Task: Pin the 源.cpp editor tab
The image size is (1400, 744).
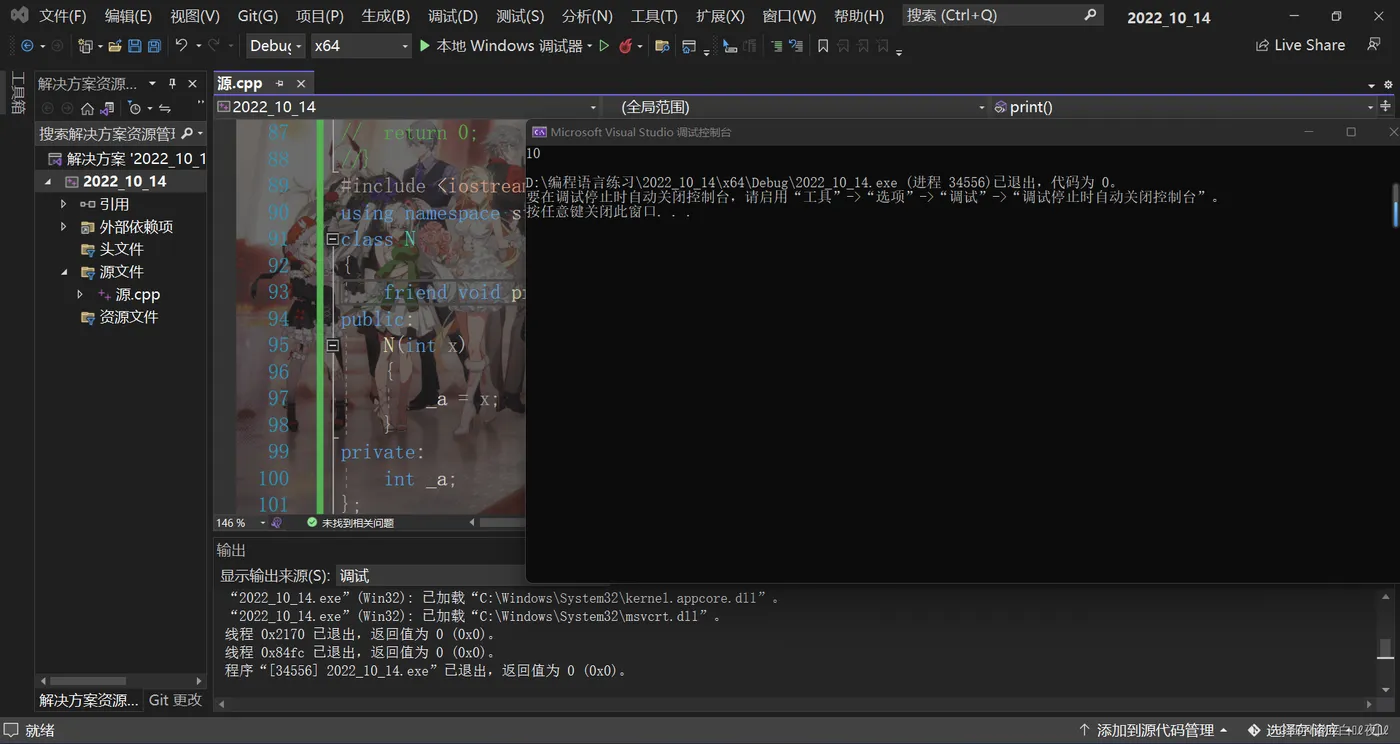Action: point(280,83)
